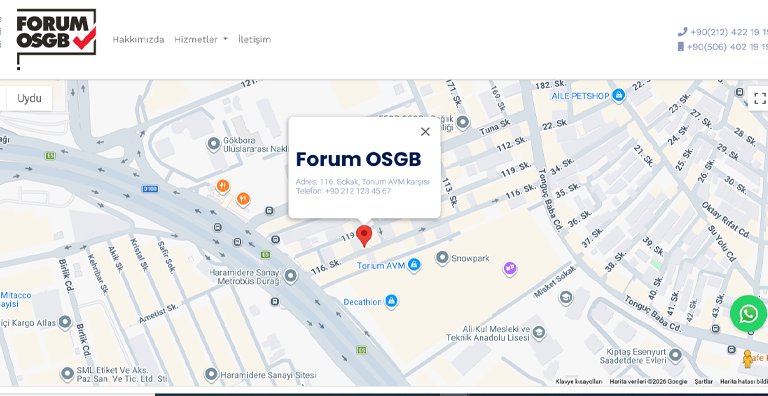The image size is (768, 396).
Task: Click the Telefon line in the info window
Action: pyautogui.click(x=343, y=191)
